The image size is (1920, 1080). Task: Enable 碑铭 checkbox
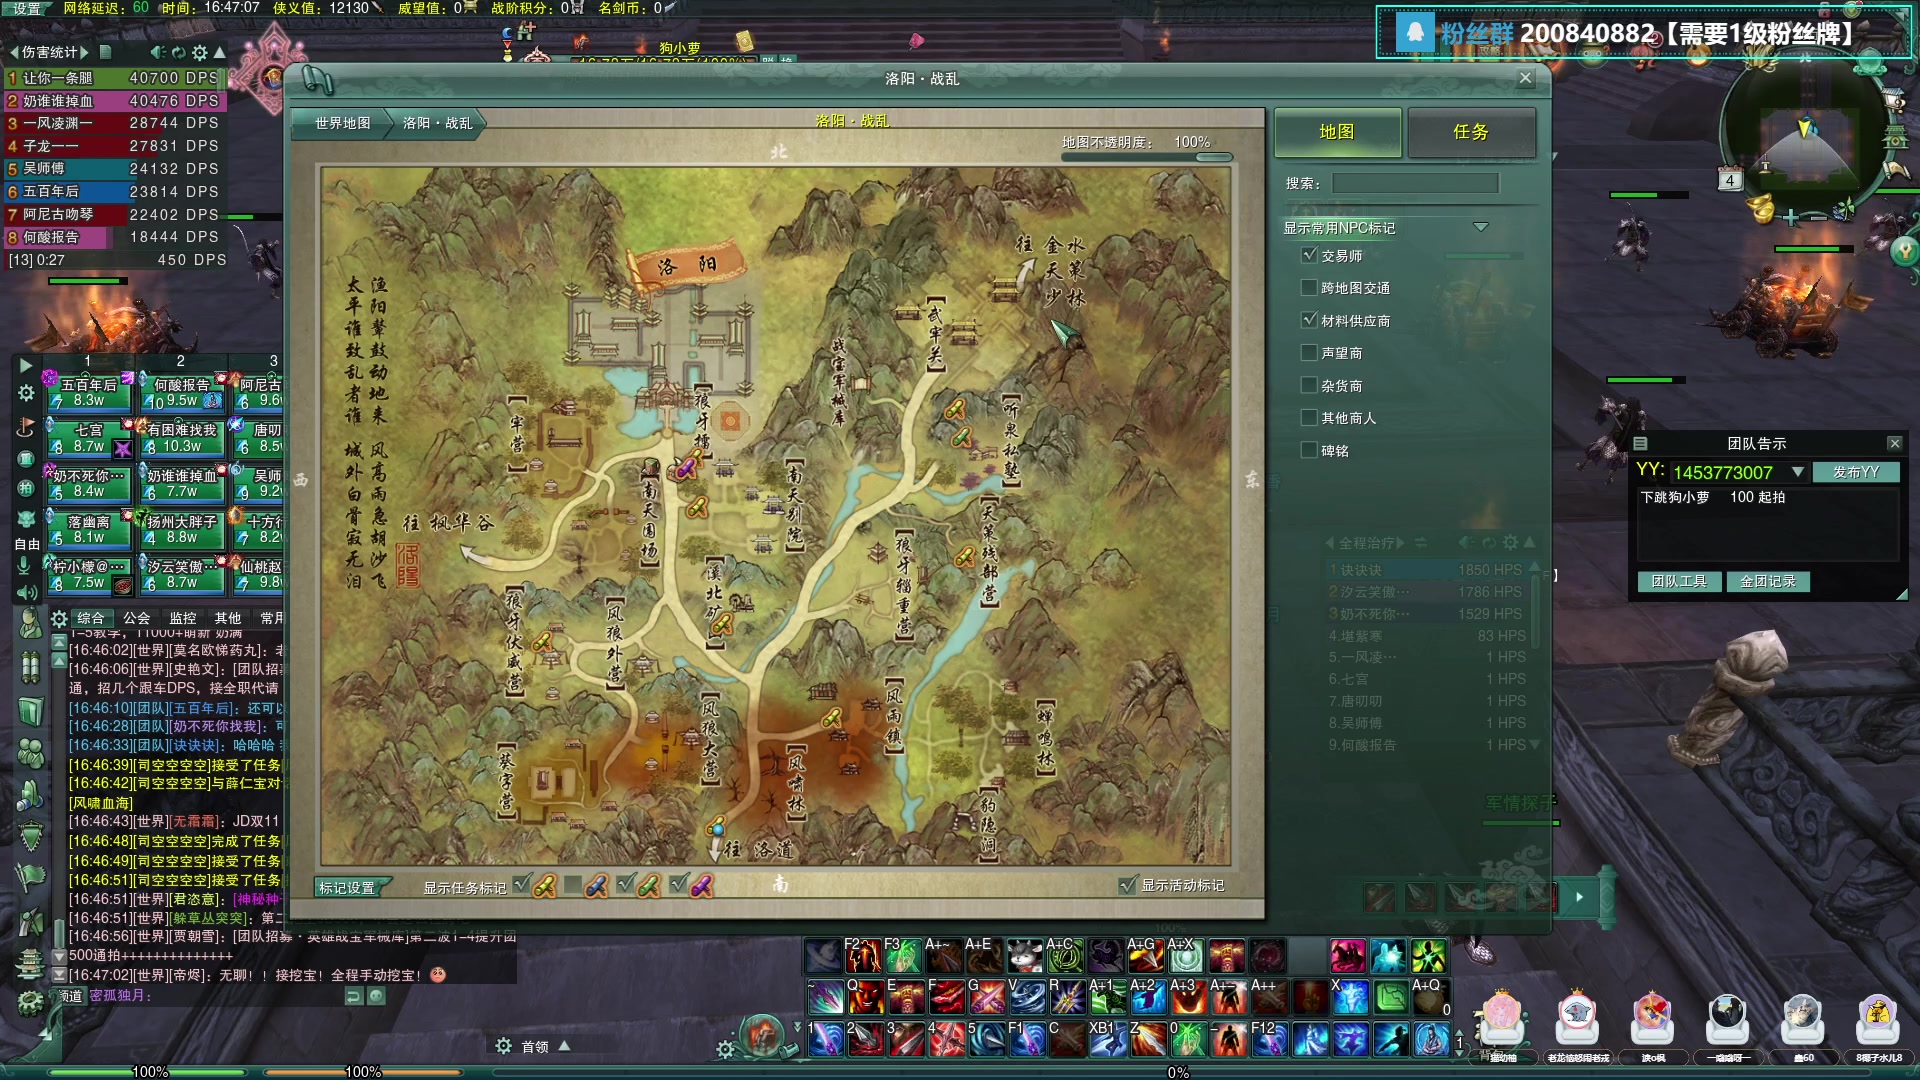pos(1309,450)
